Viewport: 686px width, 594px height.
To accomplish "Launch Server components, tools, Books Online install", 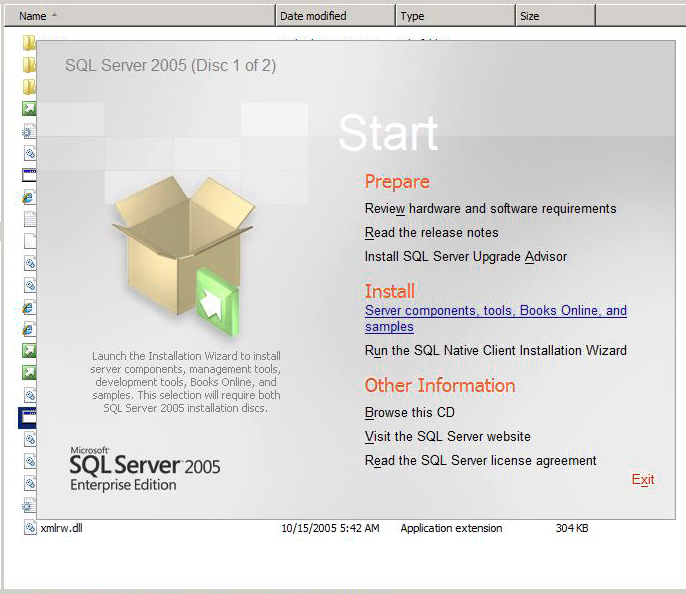I will 495,311.
